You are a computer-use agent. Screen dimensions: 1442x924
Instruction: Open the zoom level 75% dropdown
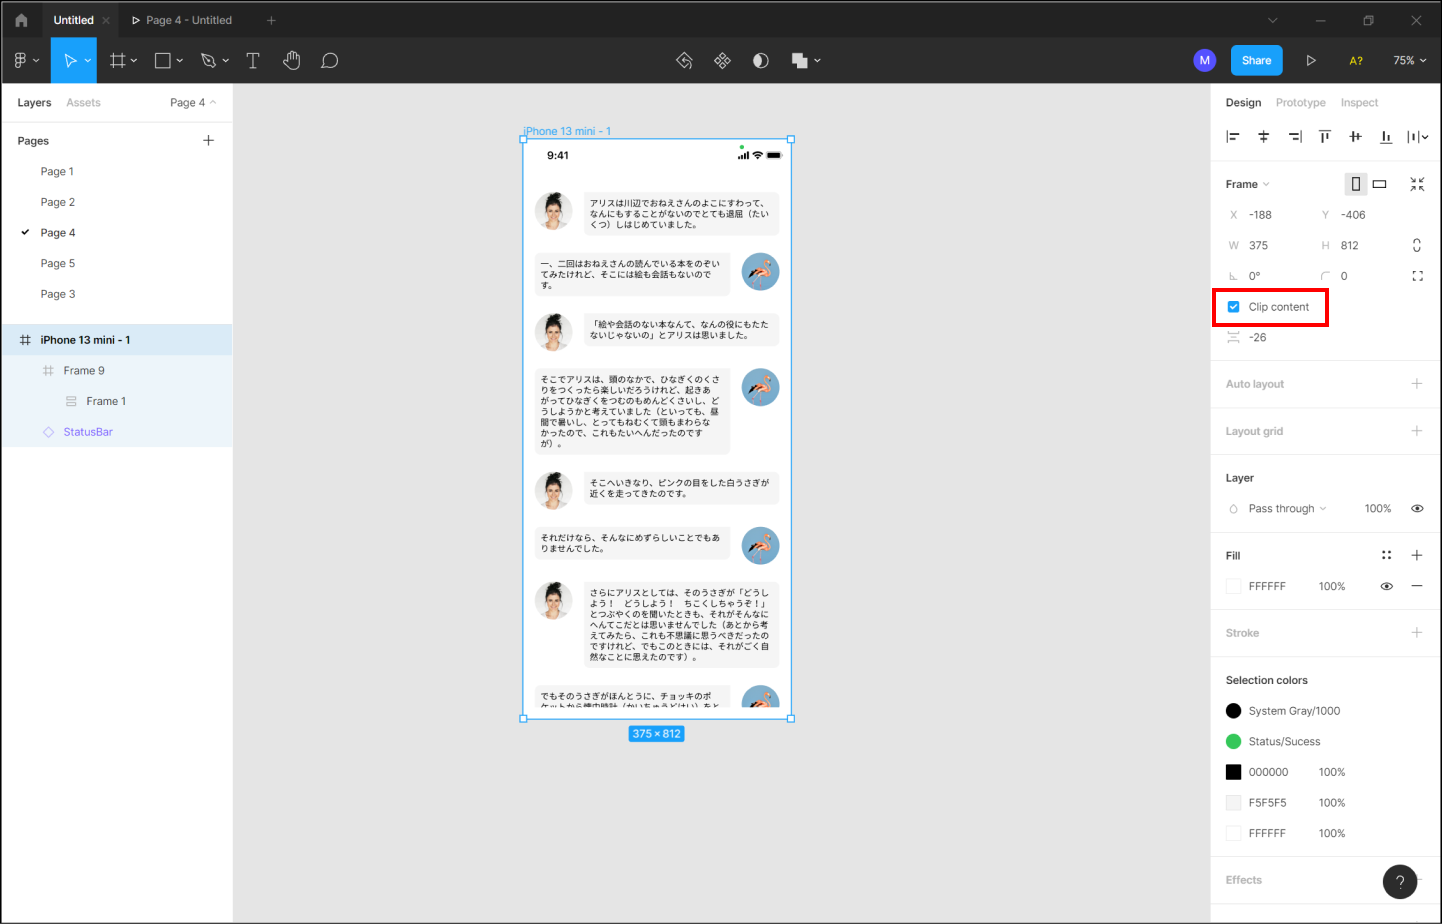click(1409, 61)
